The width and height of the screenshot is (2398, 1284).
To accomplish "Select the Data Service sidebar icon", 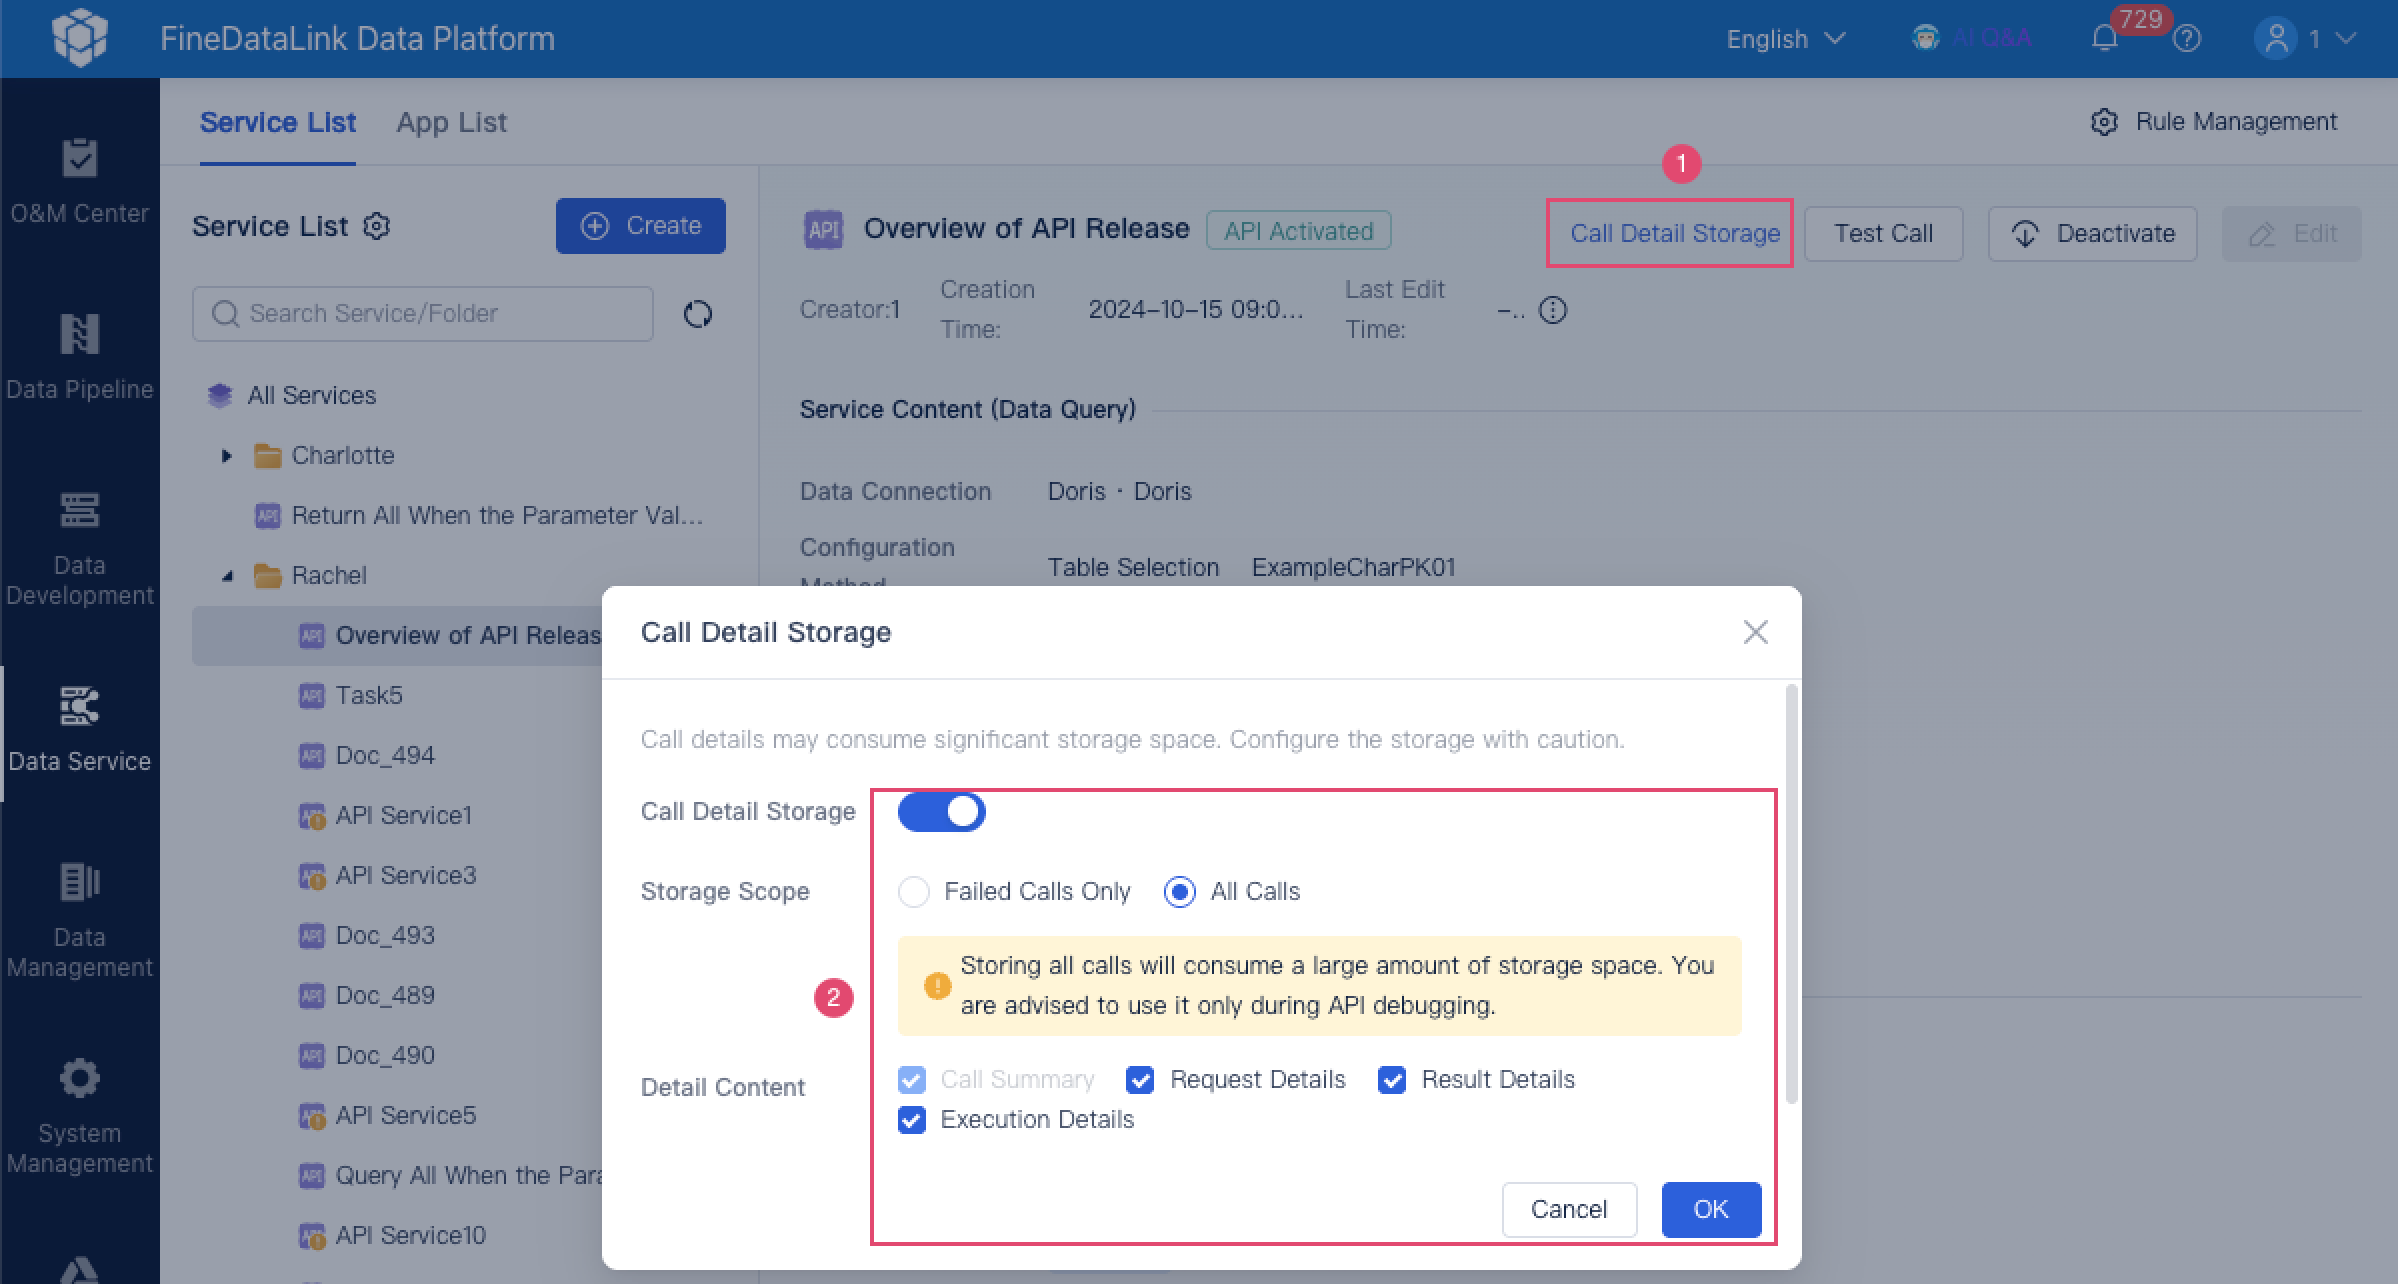I will 79,706.
